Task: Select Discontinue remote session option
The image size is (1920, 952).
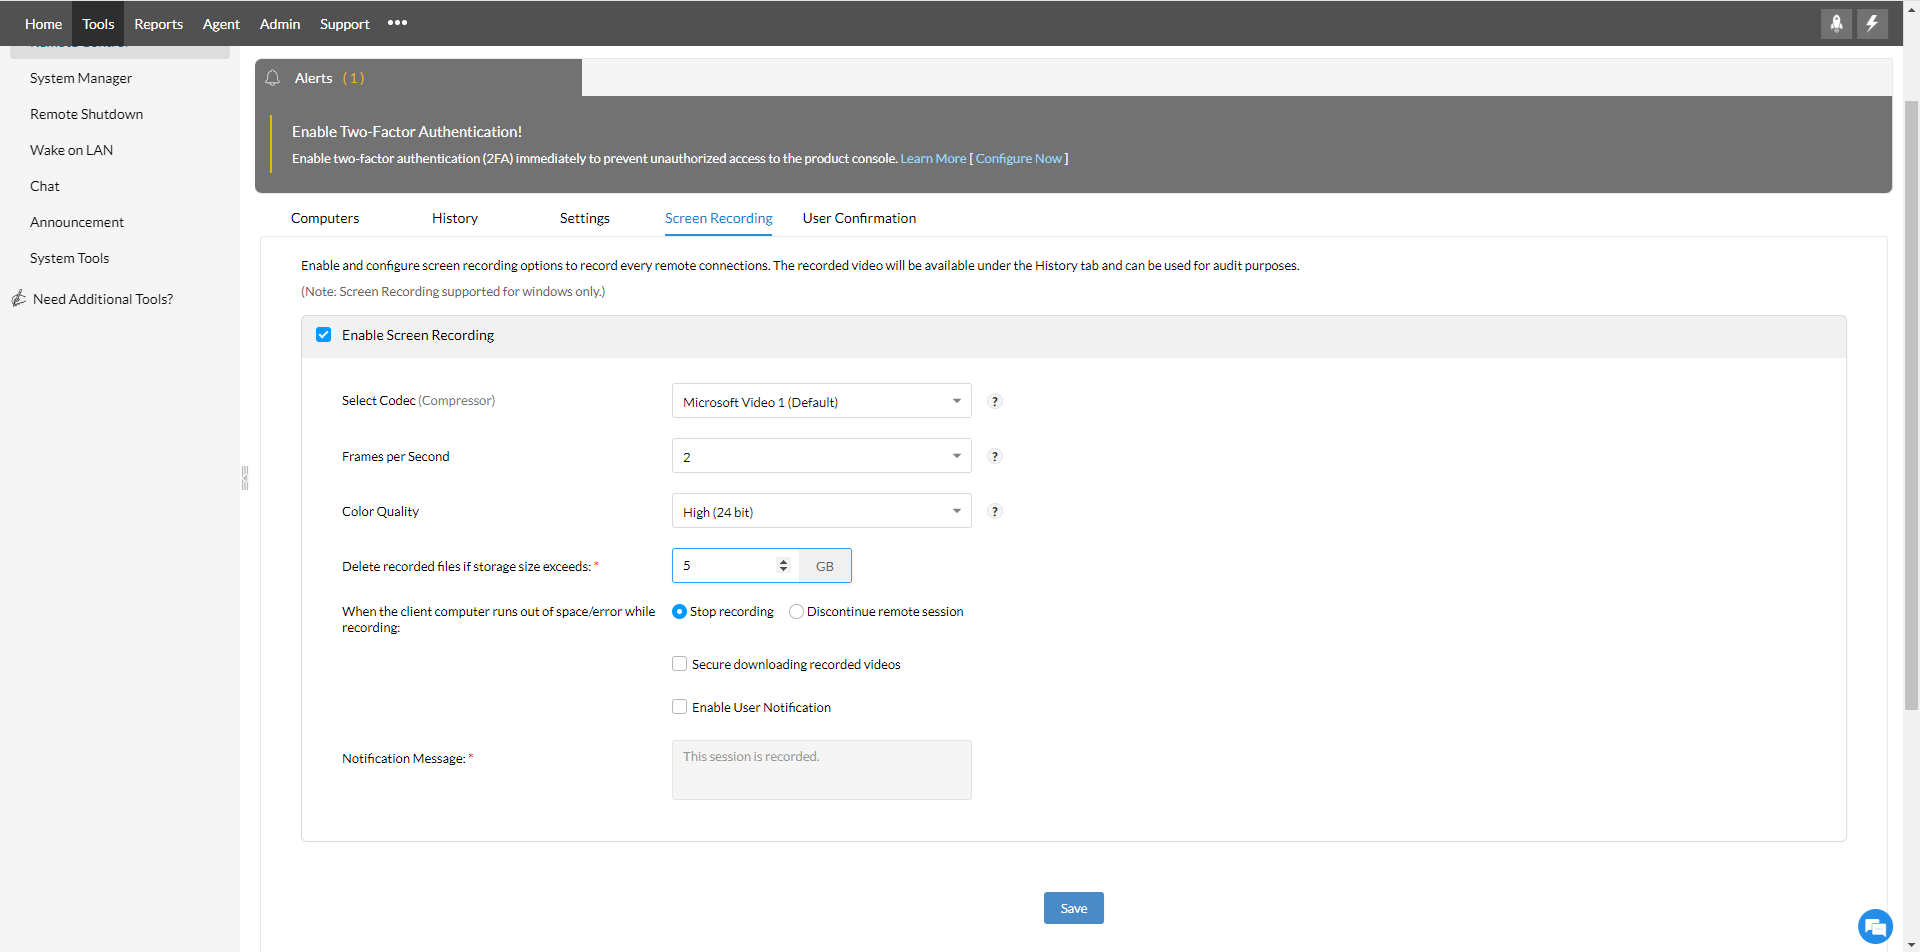Action: pos(796,611)
